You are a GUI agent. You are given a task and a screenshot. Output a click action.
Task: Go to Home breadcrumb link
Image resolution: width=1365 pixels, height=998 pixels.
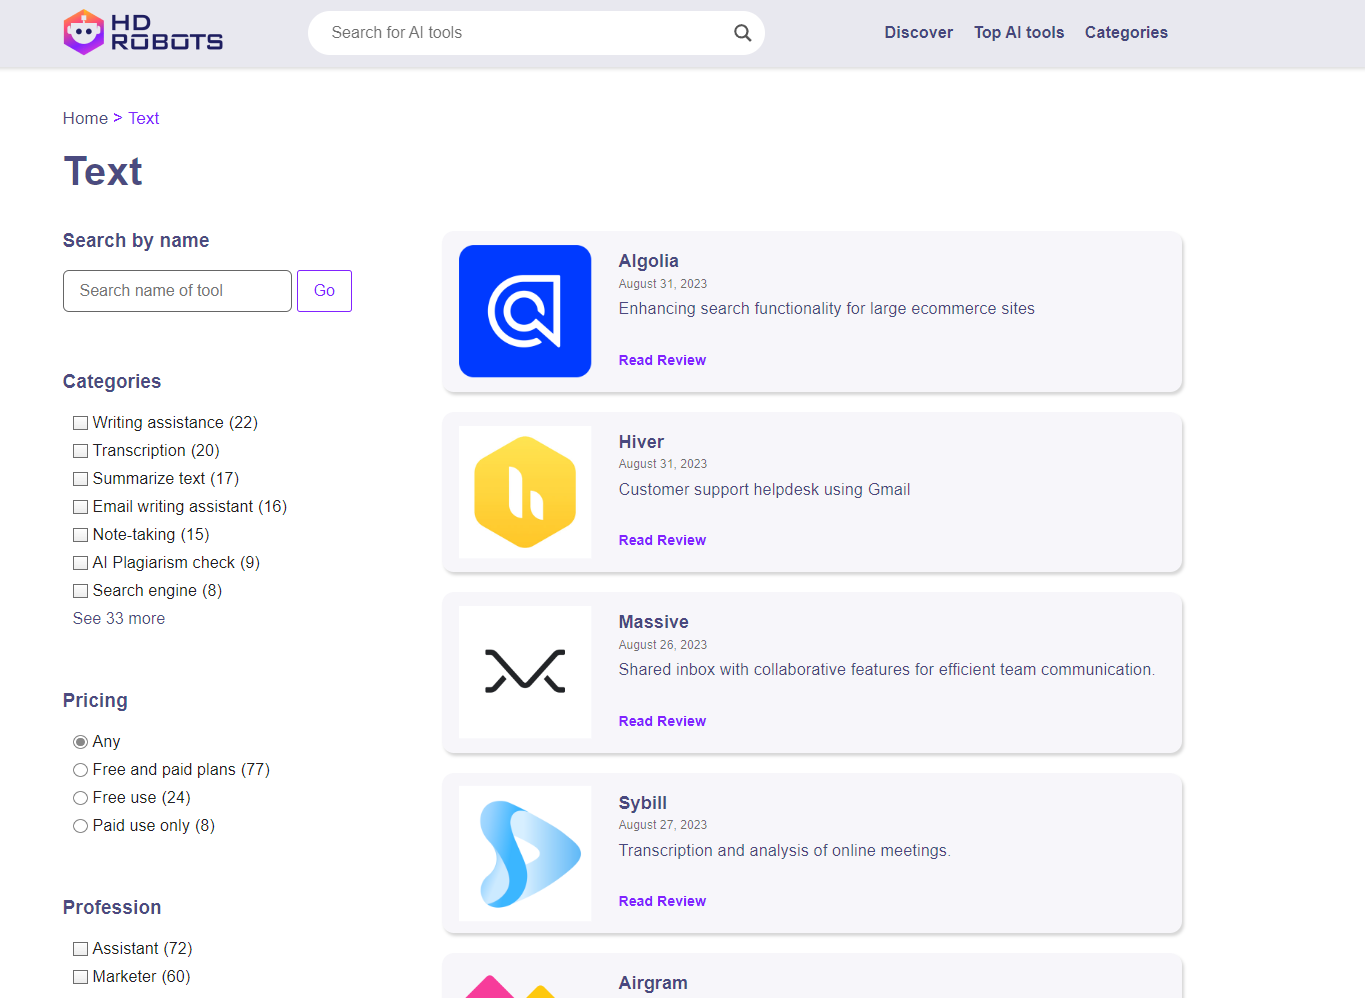pyautogui.click(x=85, y=118)
